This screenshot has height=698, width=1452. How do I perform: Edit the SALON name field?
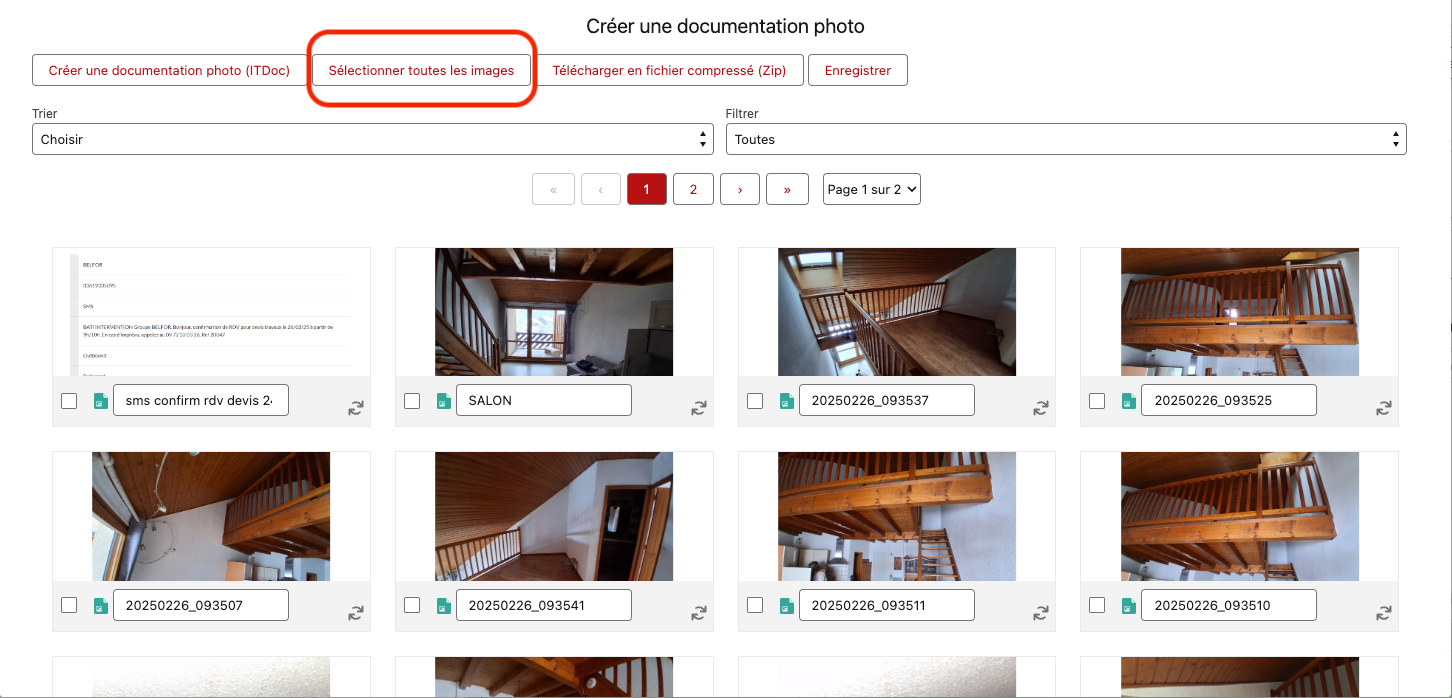[544, 400]
